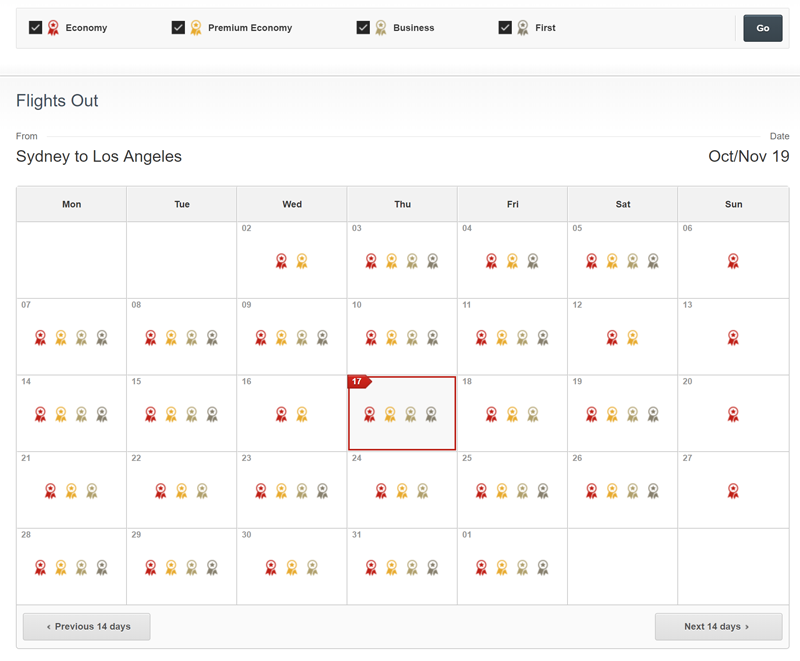Select the Economy ribbon on day 27
The height and width of the screenshot is (661, 800).
point(733,491)
